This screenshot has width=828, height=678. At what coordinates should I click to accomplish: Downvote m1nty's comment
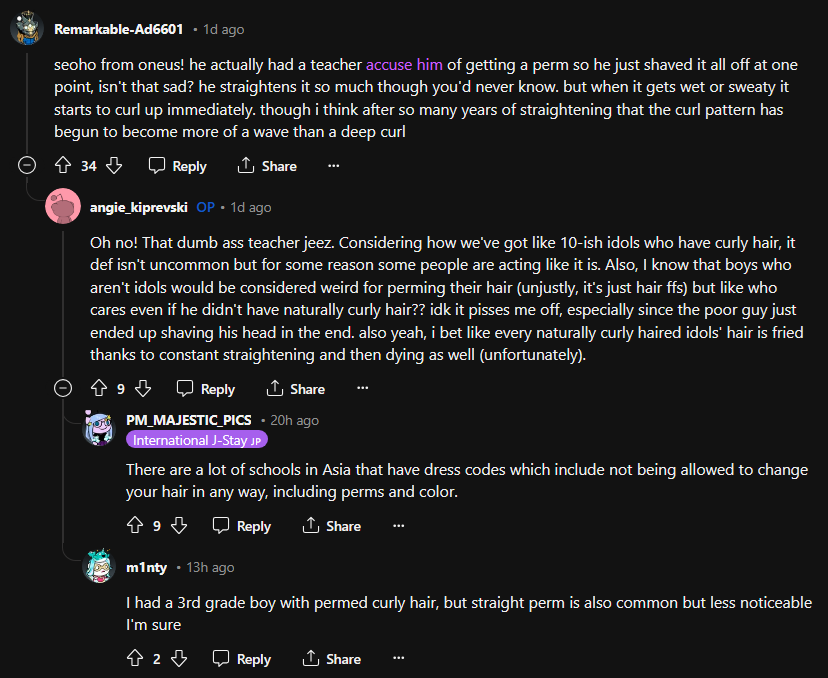click(179, 659)
